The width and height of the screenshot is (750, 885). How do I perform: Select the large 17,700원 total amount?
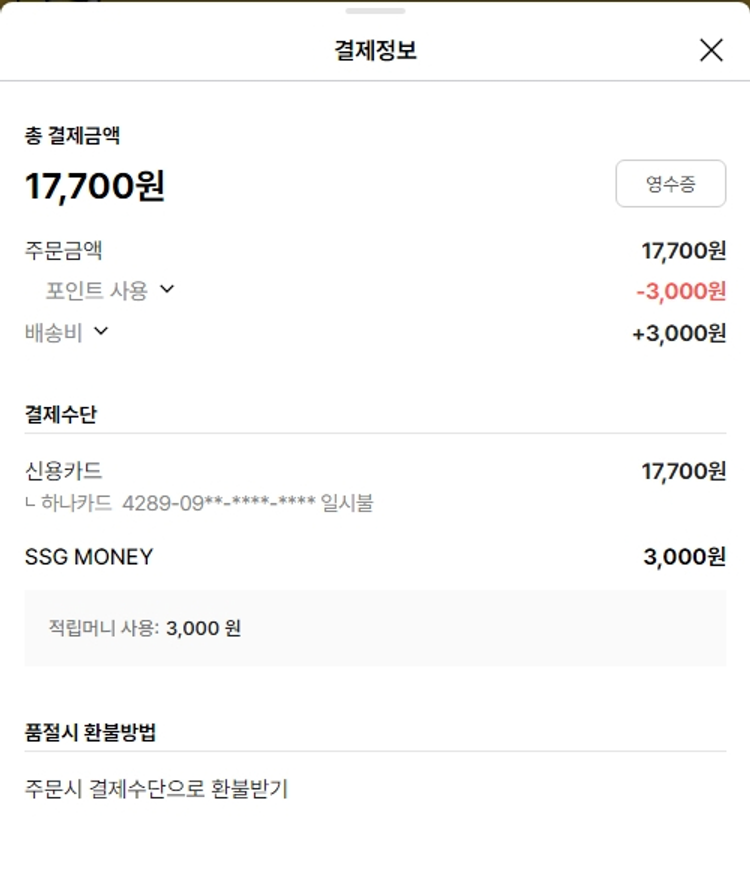coord(95,186)
